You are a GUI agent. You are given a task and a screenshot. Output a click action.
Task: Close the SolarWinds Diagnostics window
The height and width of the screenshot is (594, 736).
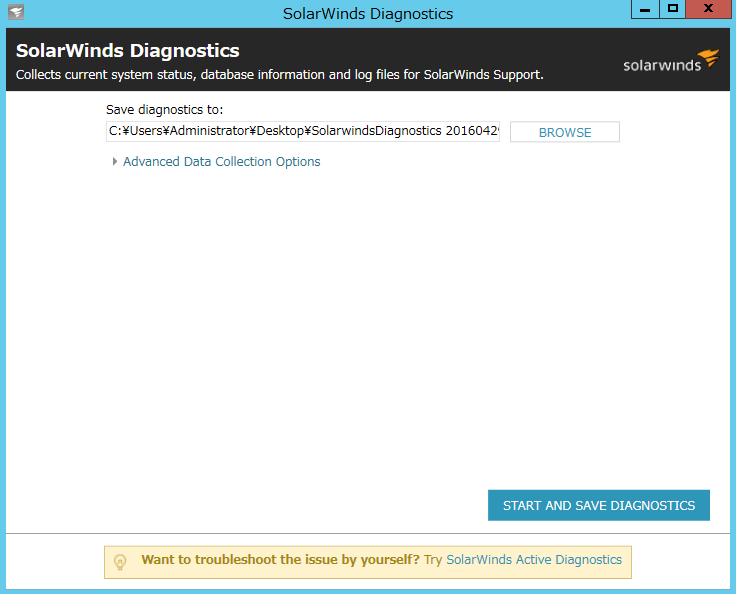point(708,9)
